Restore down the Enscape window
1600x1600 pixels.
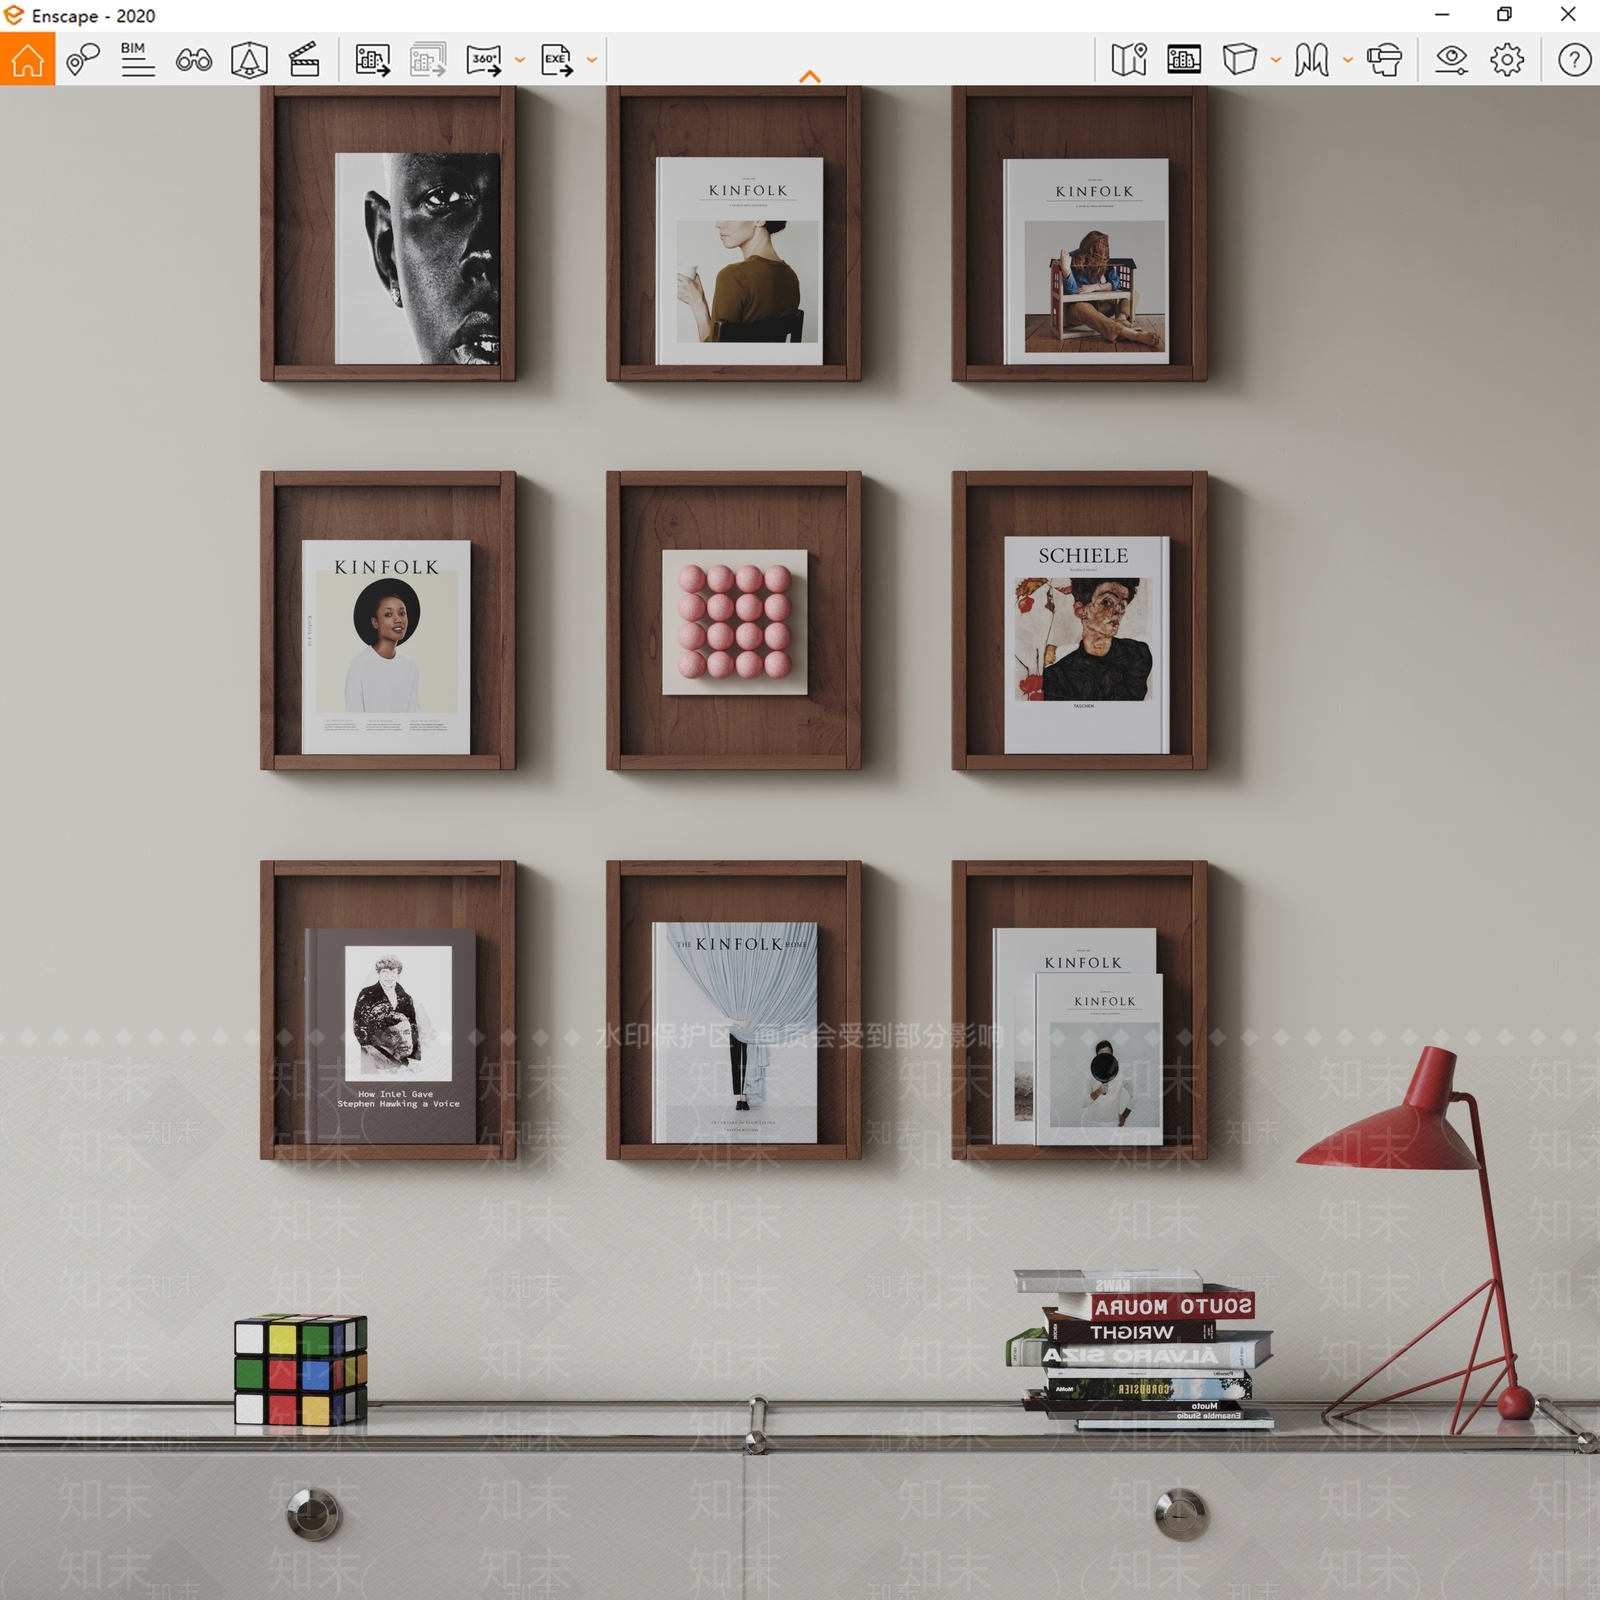click(1504, 15)
